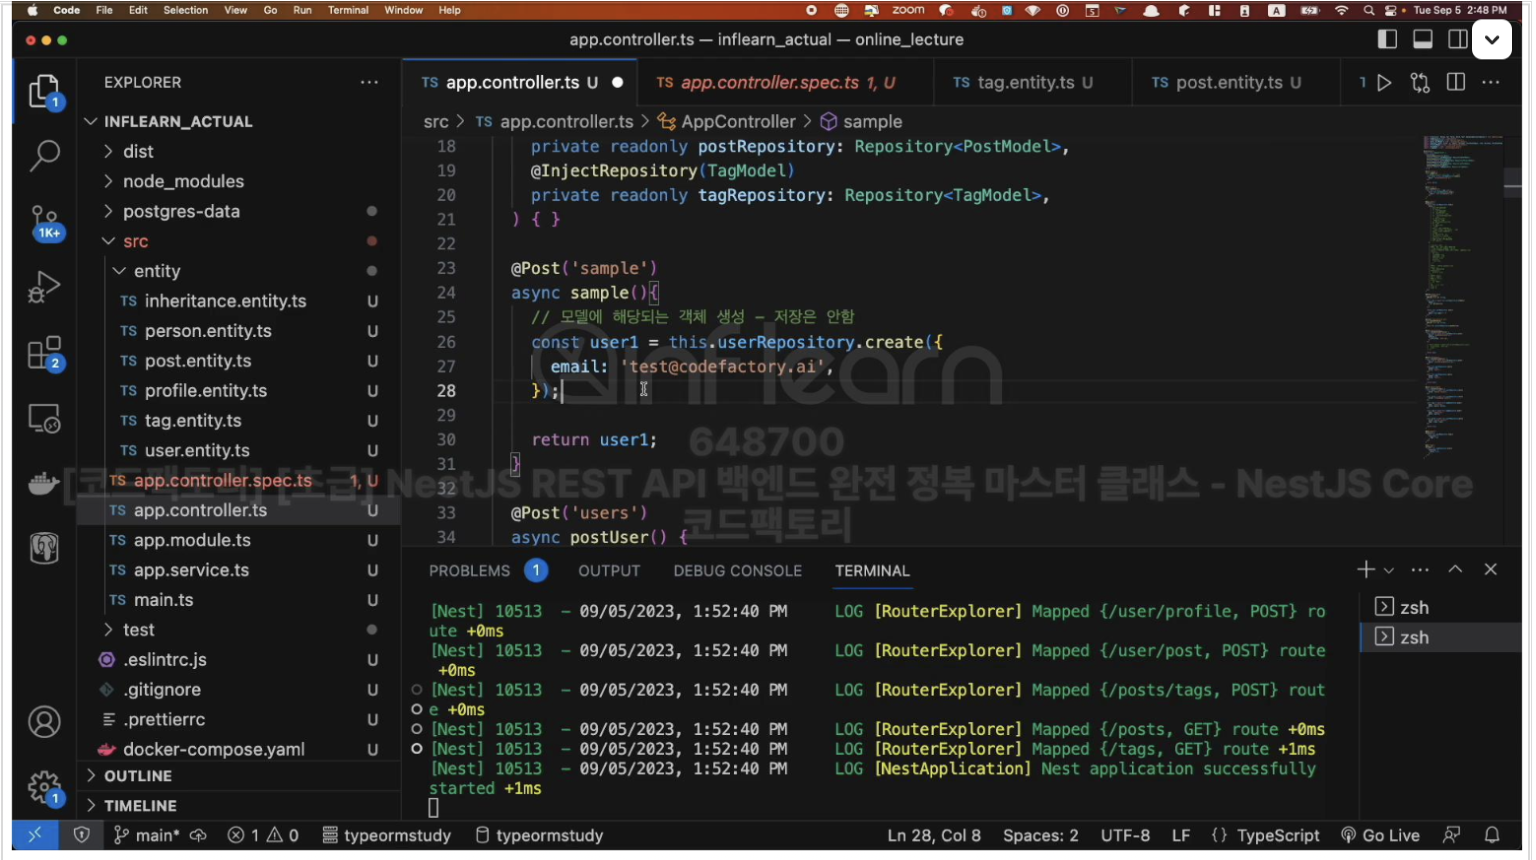
Task: Open the source control changes icon in editor toolbar
Action: [1420, 83]
